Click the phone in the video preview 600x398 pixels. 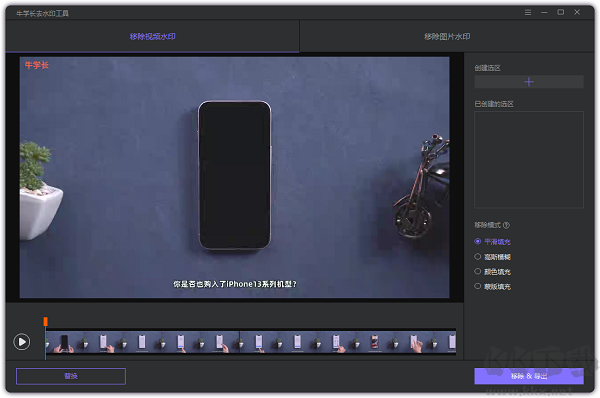click(x=235, y=175)
